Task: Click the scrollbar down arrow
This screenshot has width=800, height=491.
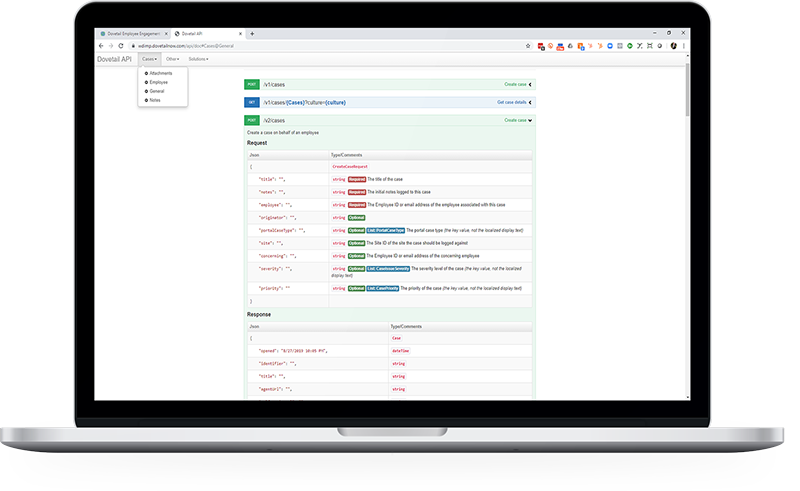Action: point(688,398)
